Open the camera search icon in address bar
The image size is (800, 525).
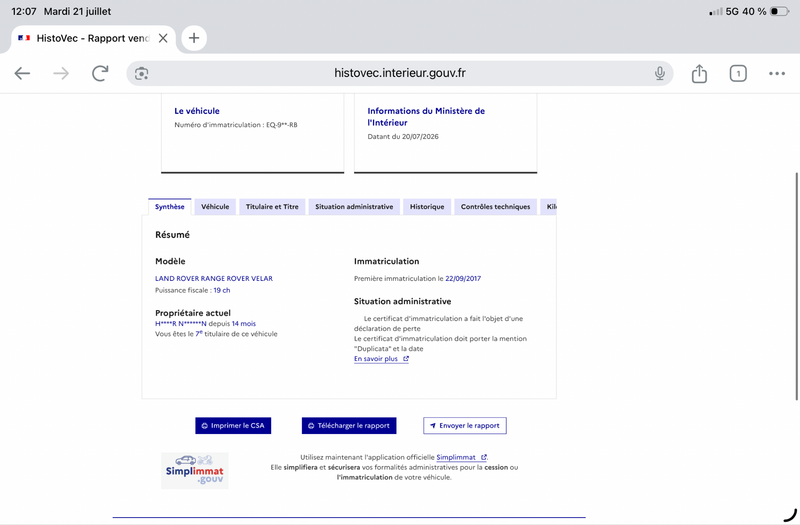141,73
